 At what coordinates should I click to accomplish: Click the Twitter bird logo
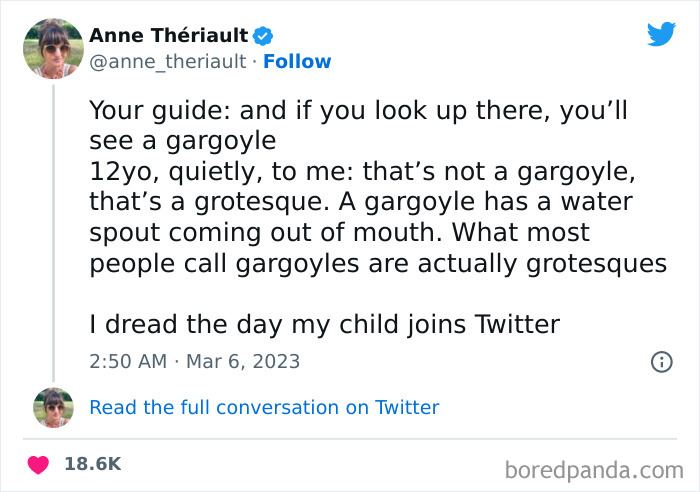tap(661, 34)
